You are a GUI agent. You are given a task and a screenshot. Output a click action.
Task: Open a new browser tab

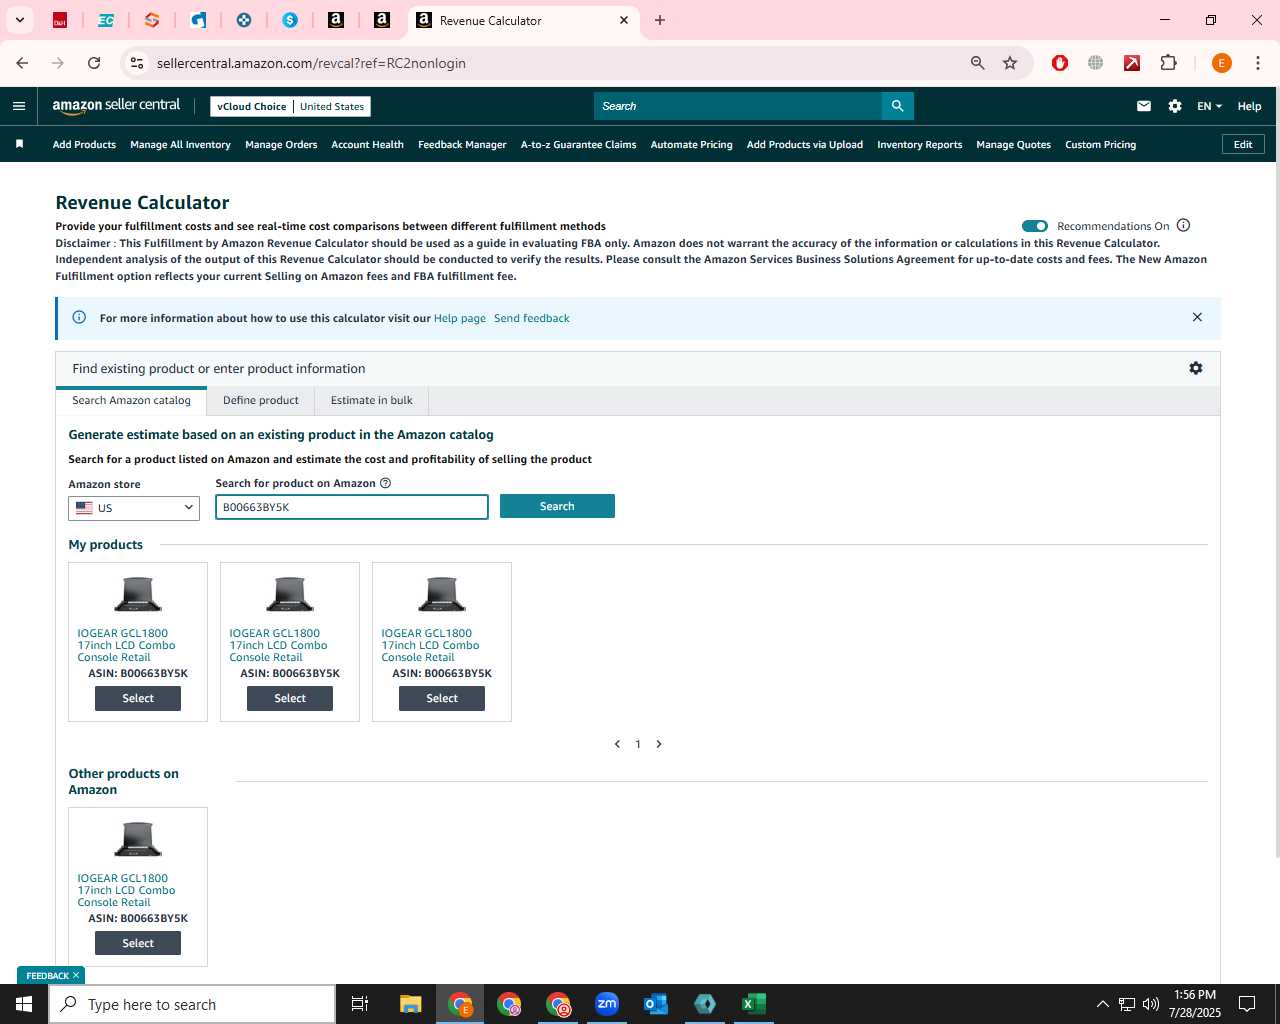pyautogui.click(x=660, y=20)
